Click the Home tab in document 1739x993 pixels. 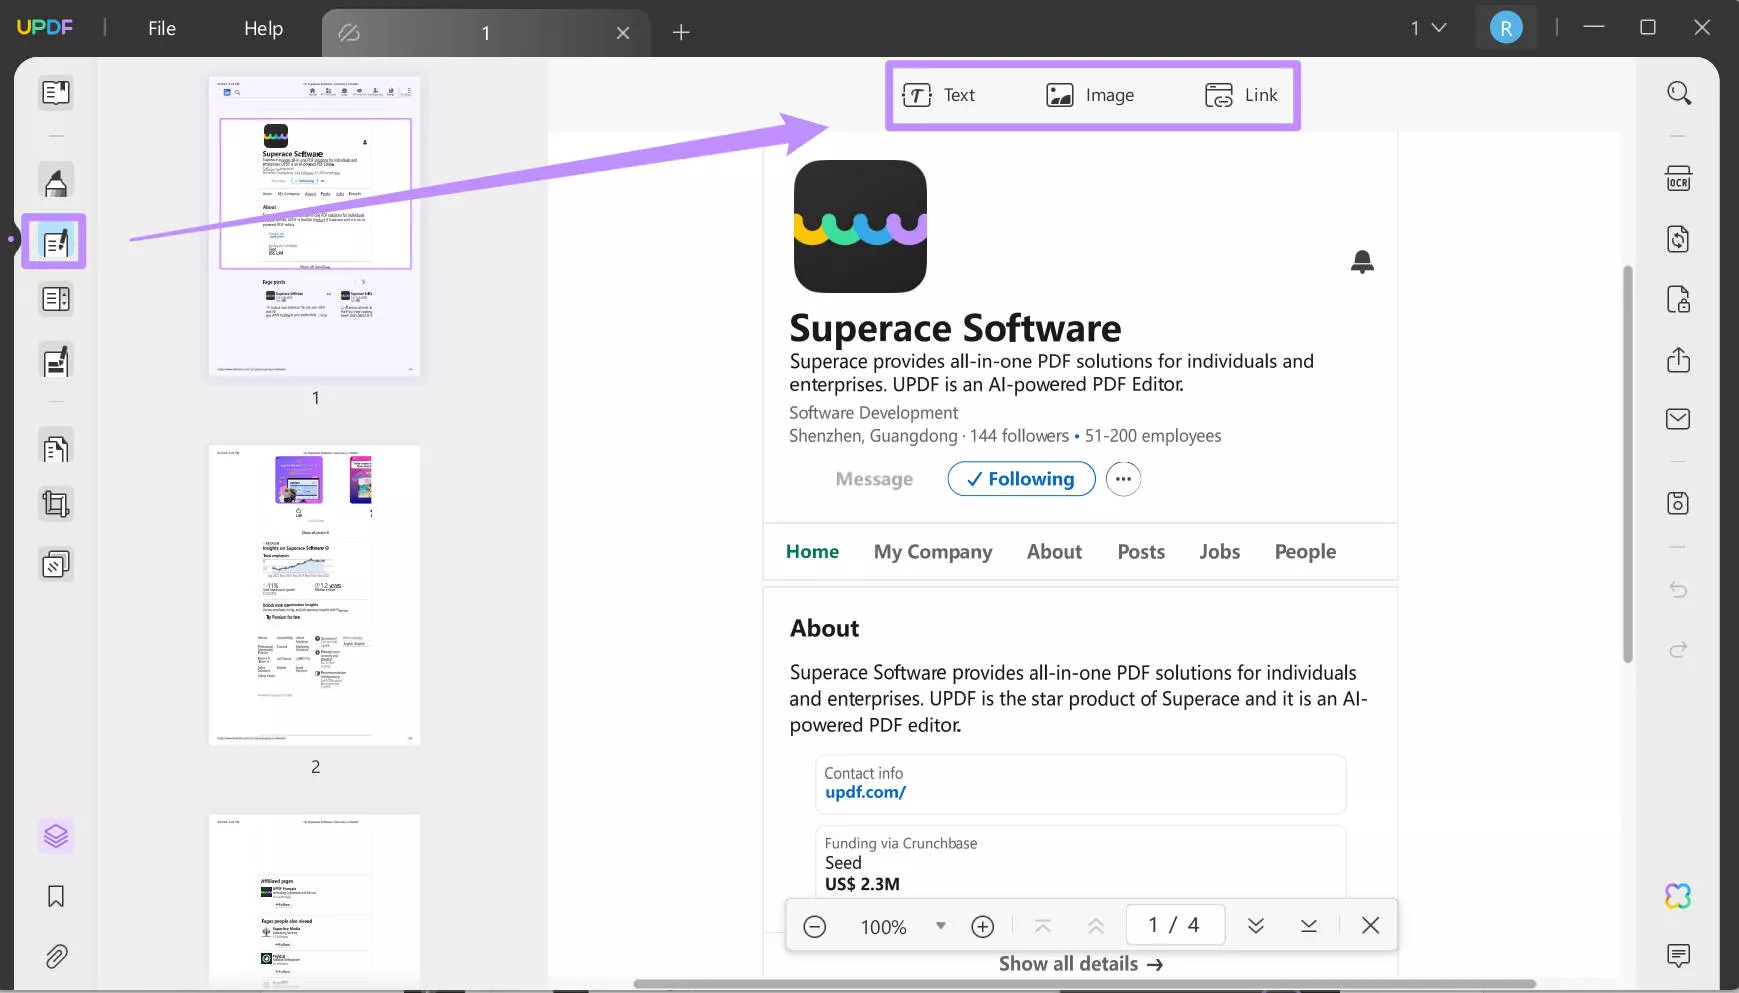pyautogui.click(x=812, y=552)
